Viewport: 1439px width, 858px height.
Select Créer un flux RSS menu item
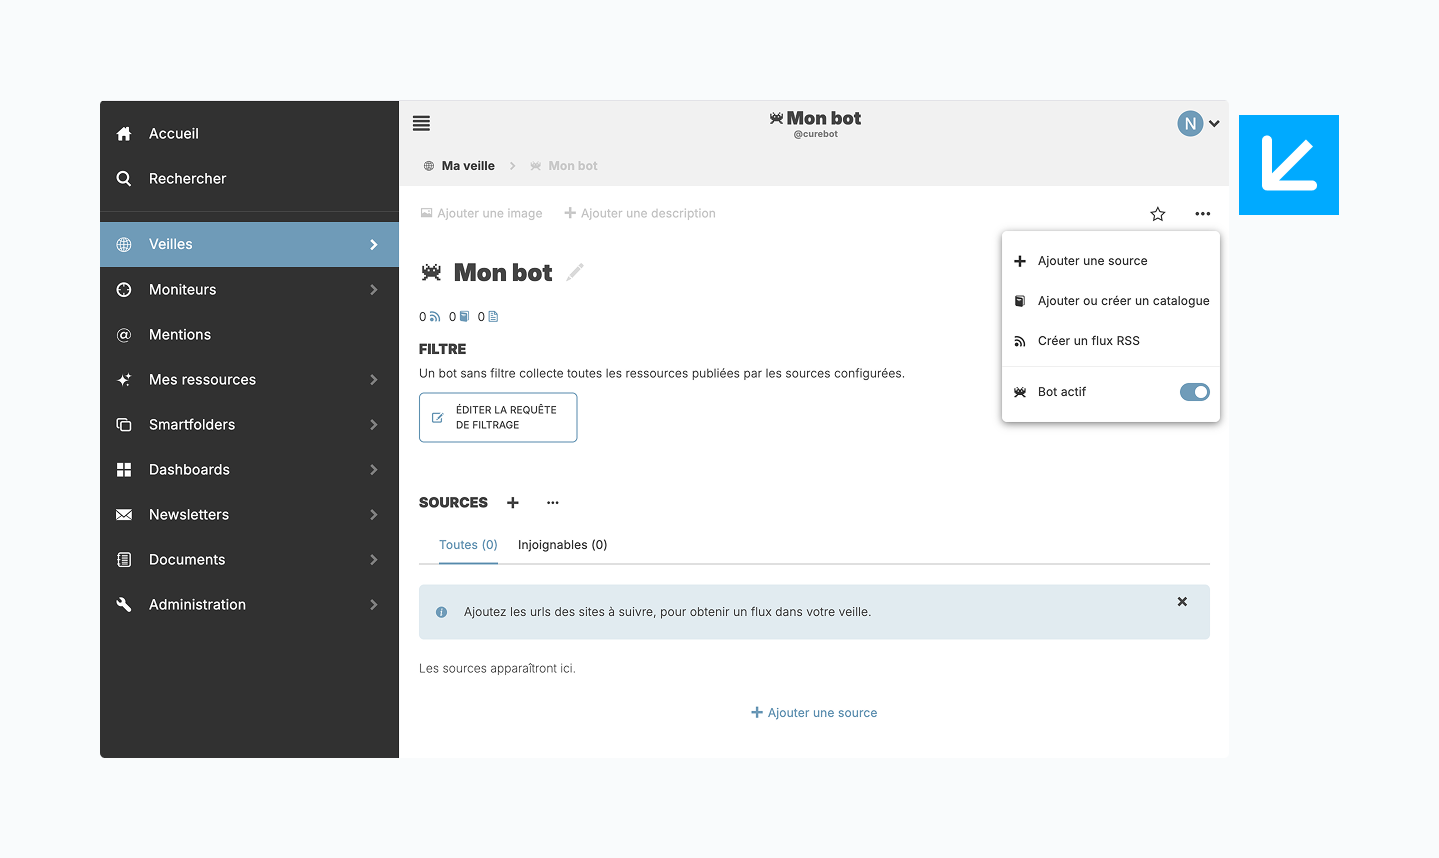tap(1088, 341)
